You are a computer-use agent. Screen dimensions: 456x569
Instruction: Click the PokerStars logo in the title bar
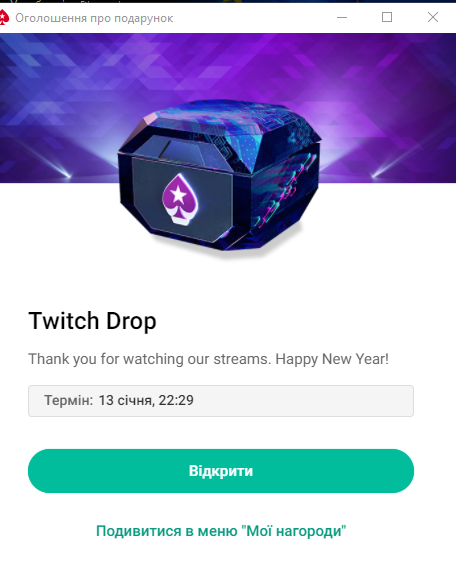(x=4, y=17)
